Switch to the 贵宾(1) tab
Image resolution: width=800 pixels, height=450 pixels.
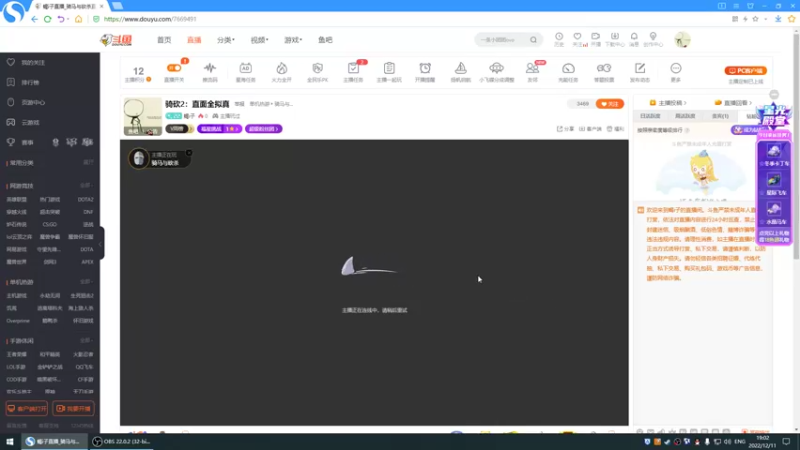point(720,116)
